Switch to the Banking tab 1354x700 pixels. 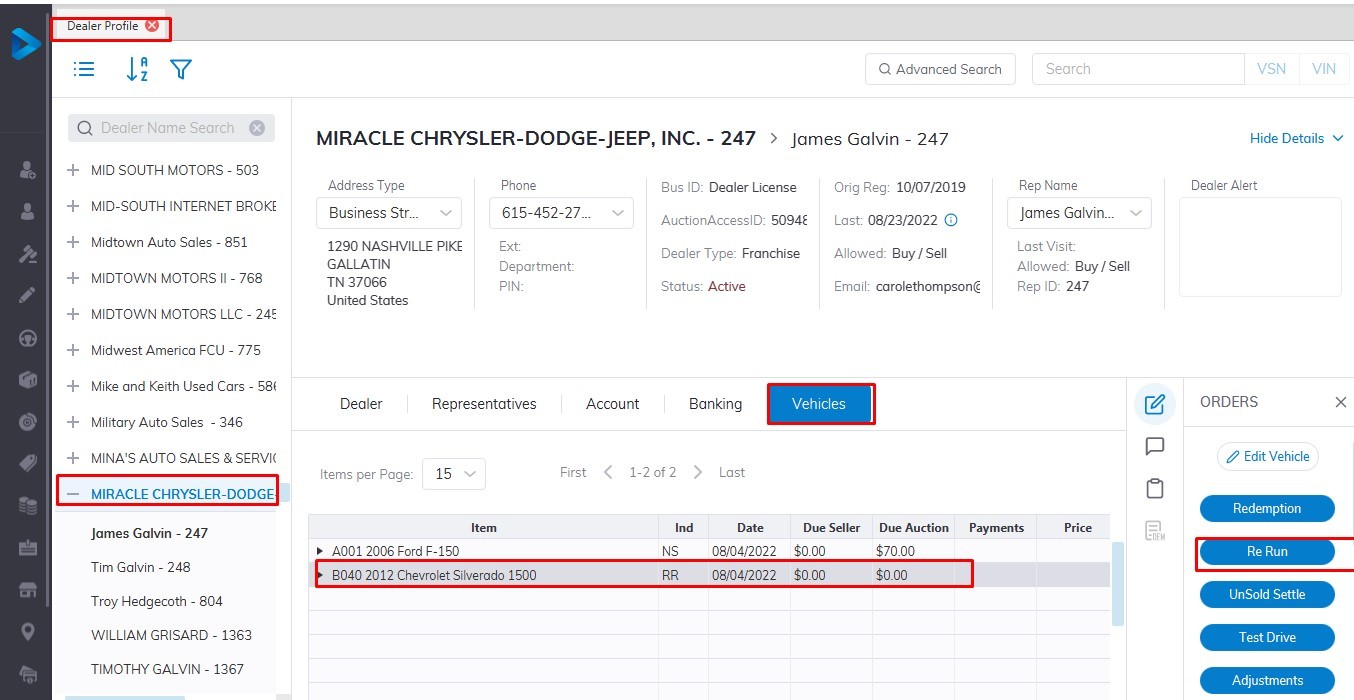(715, 404)
